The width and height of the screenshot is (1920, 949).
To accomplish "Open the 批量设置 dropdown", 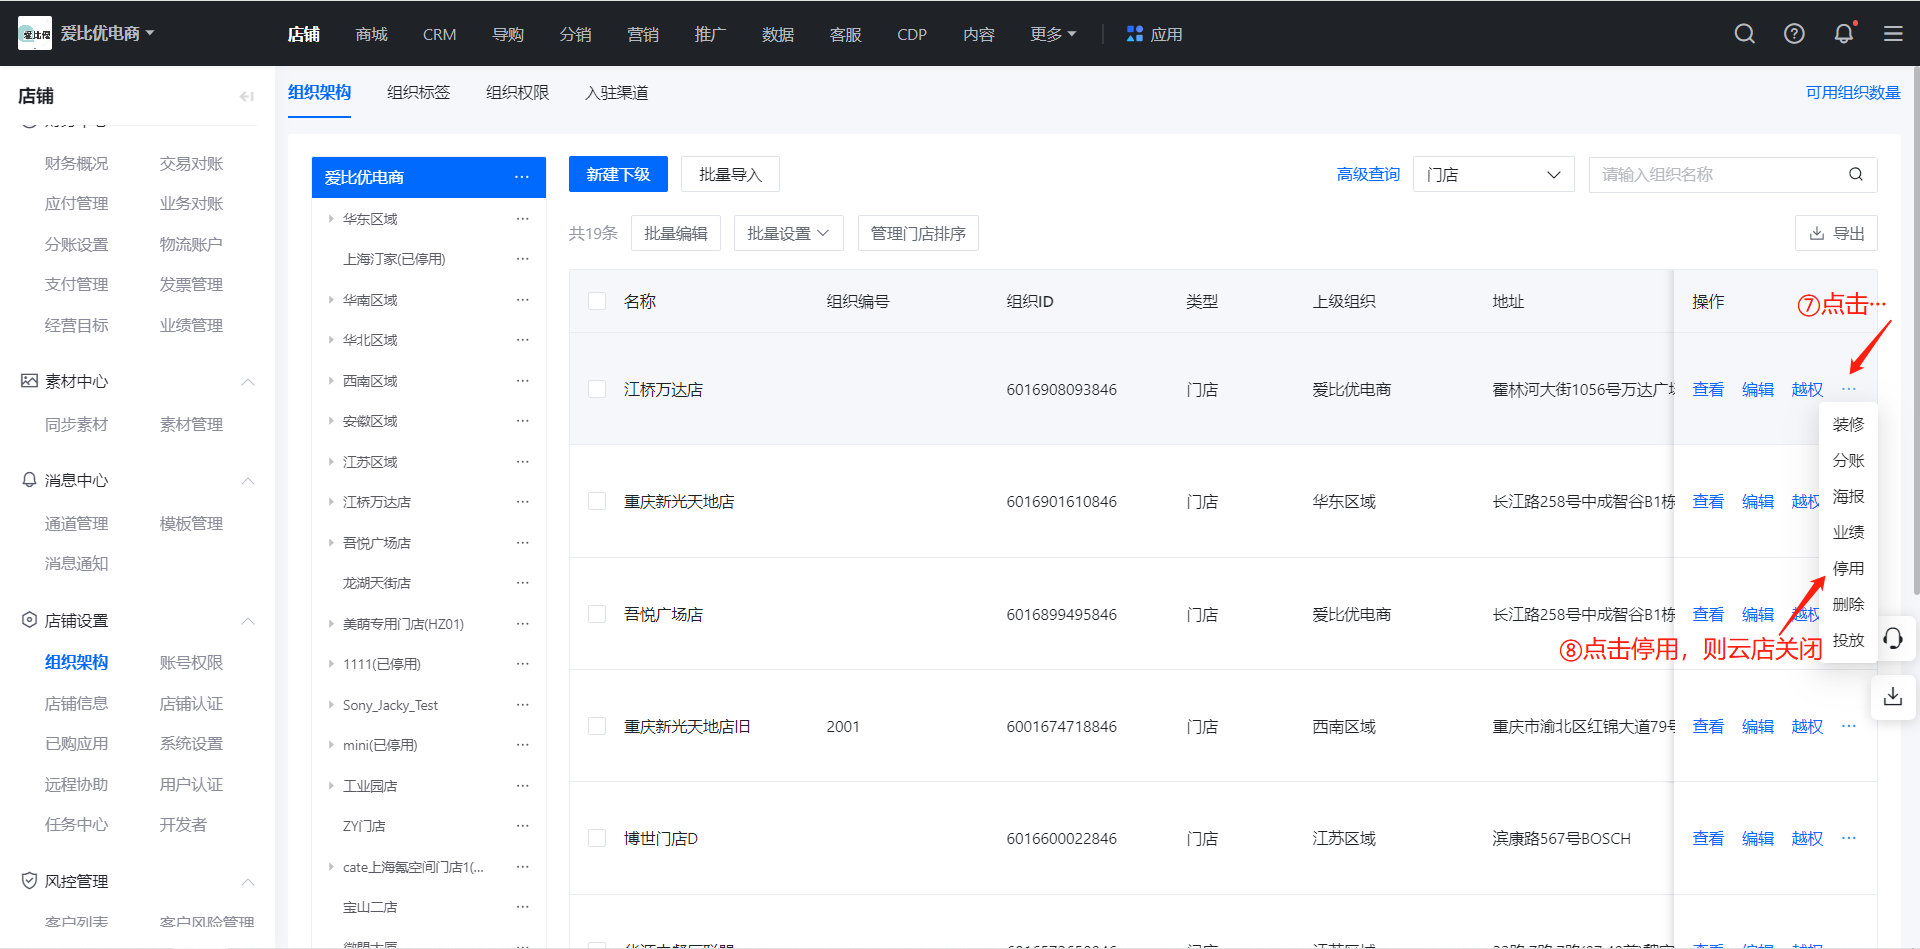I will pos(788,233).
